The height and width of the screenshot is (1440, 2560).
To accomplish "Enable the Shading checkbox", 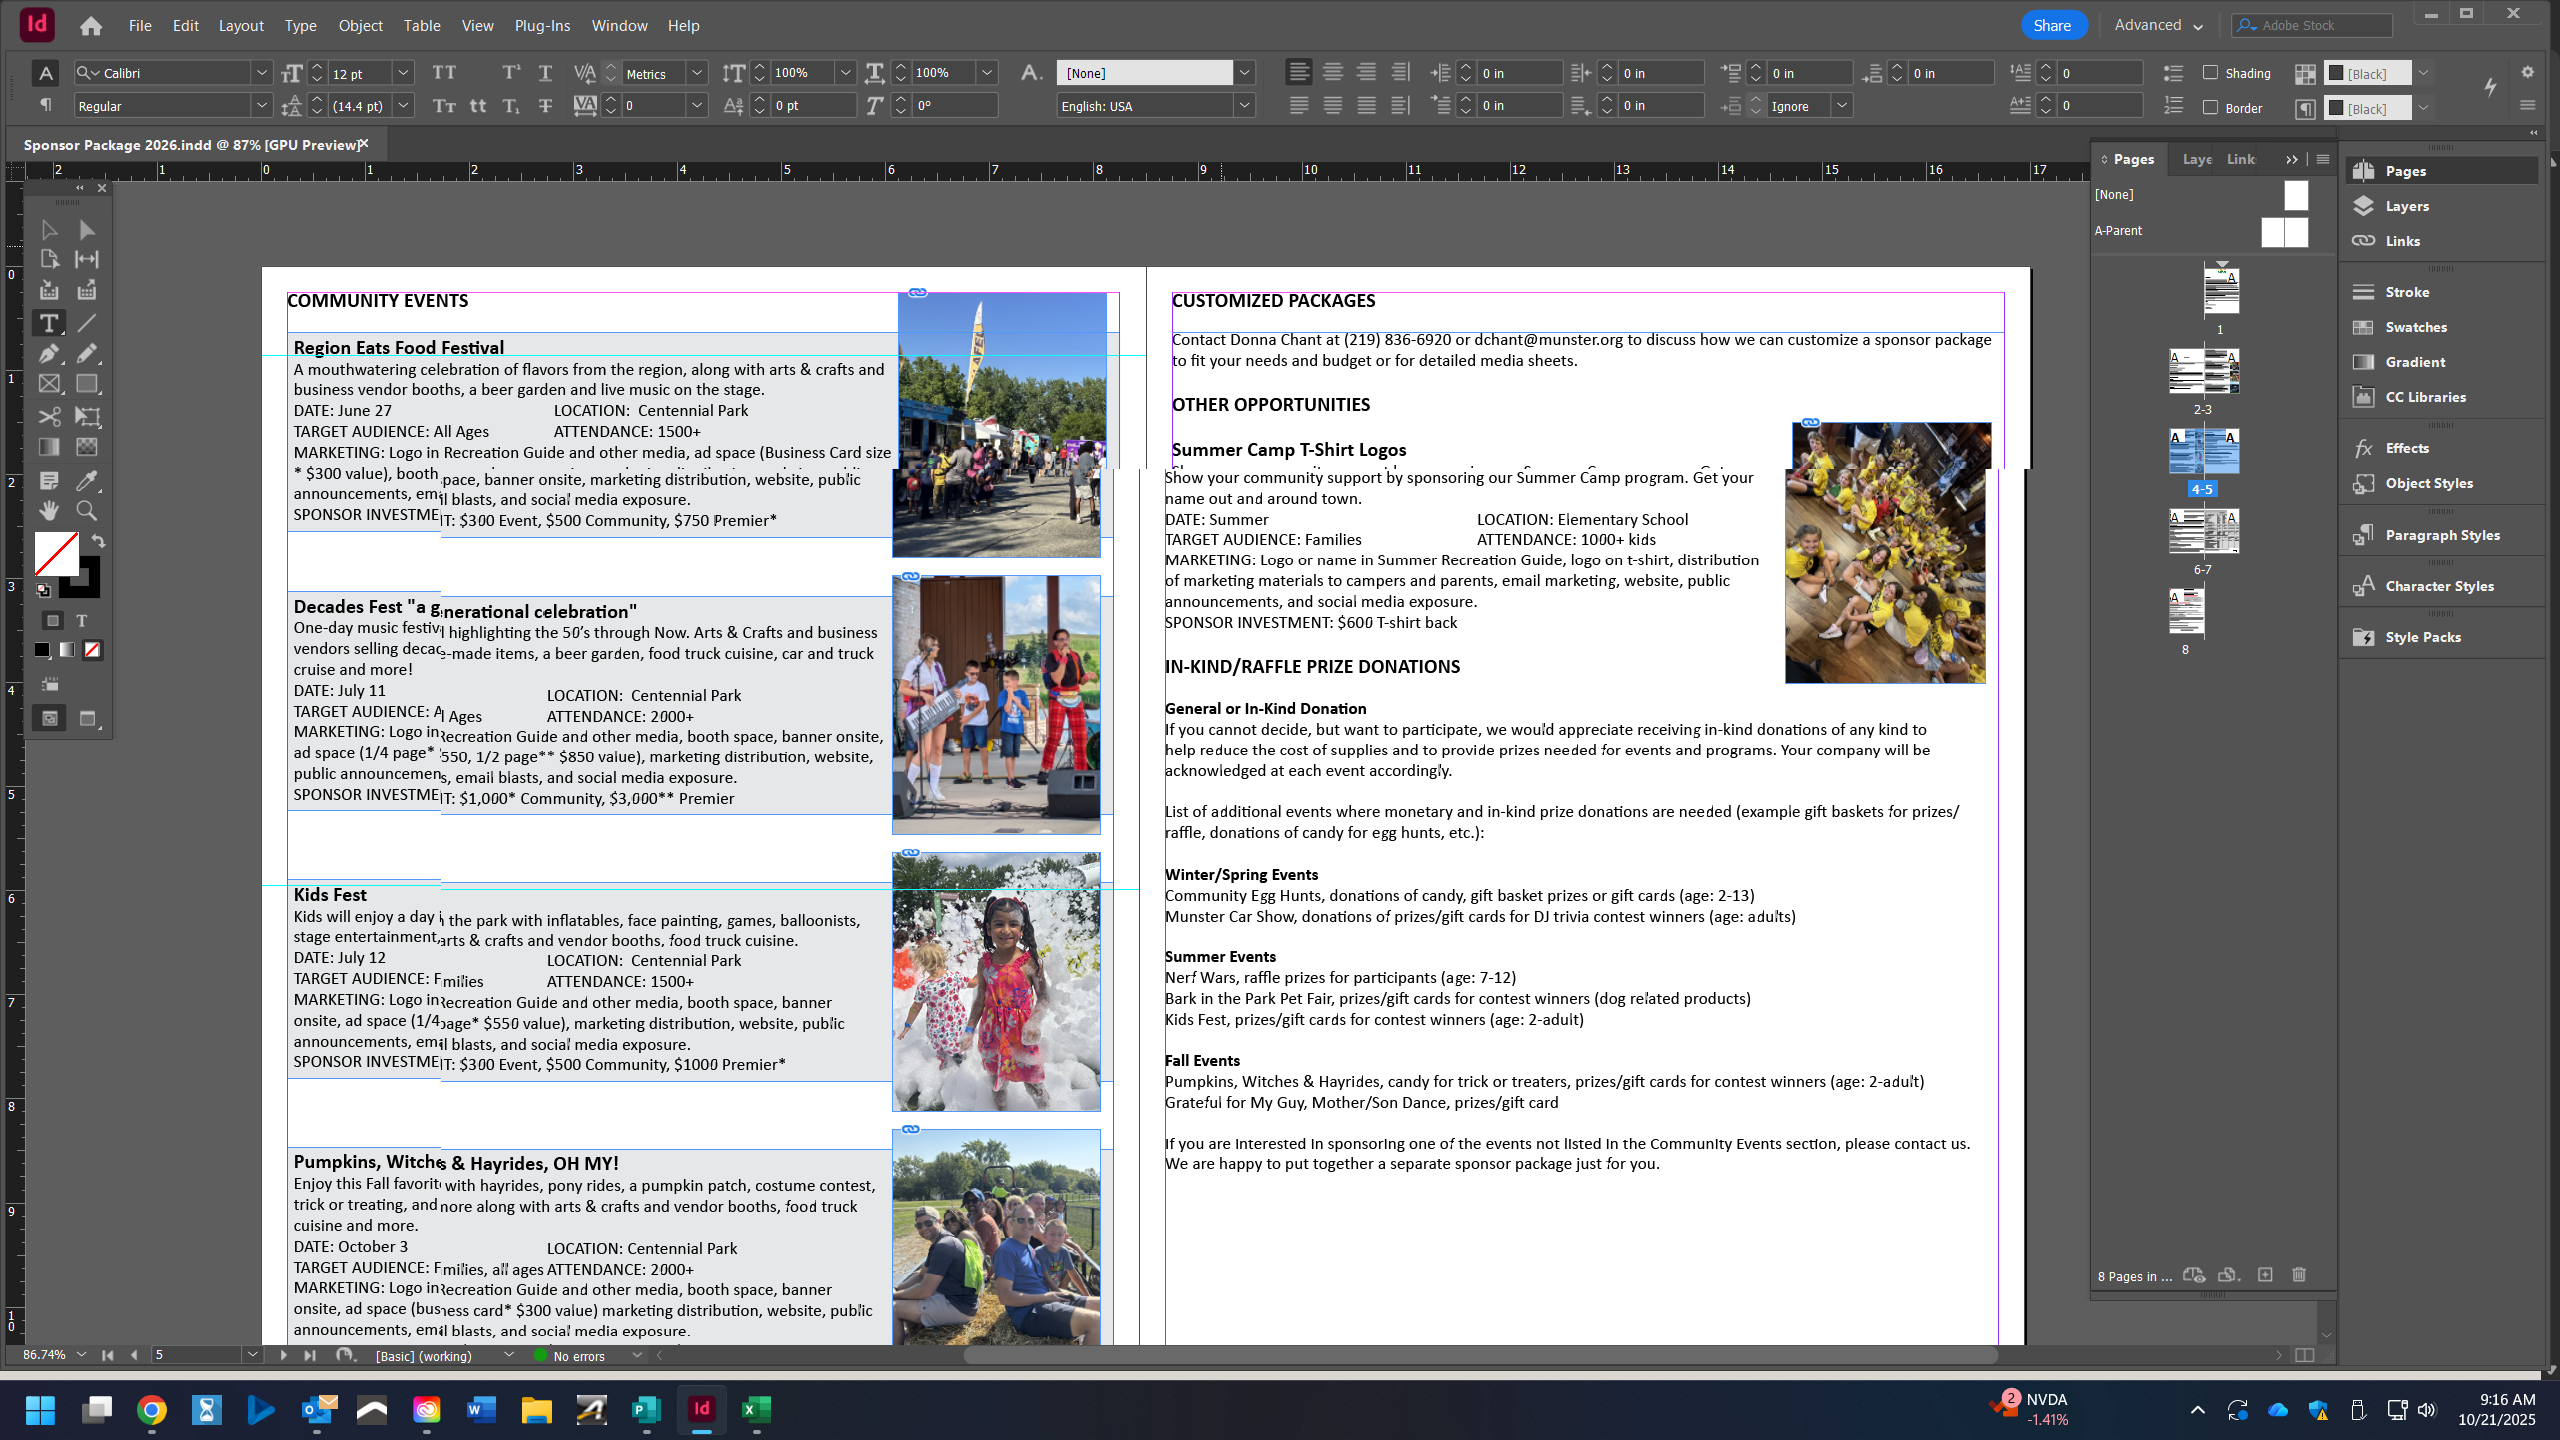I will 2210,73.
